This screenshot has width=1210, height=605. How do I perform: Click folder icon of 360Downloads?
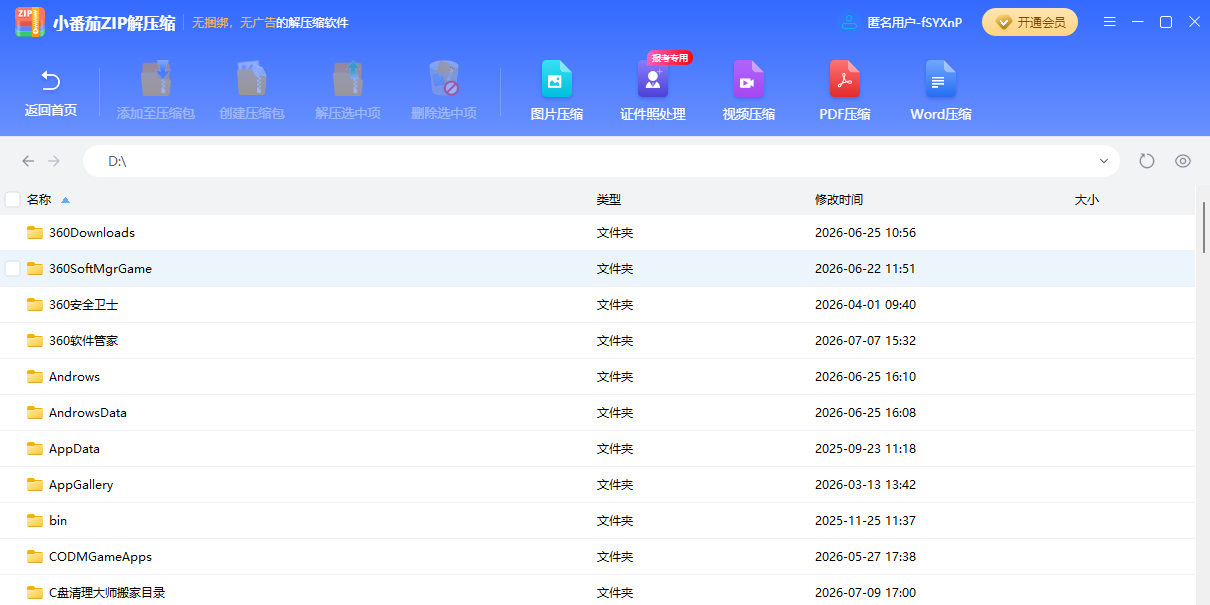(x=35, y=233)
